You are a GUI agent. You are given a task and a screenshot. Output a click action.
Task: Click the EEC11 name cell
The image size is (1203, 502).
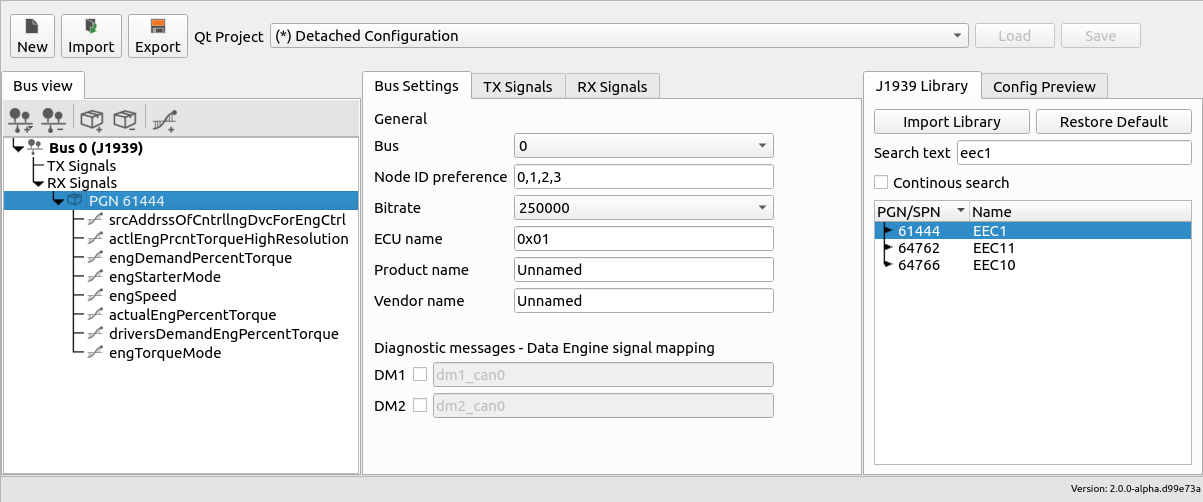pyautogui.click(x=994, y=247)
